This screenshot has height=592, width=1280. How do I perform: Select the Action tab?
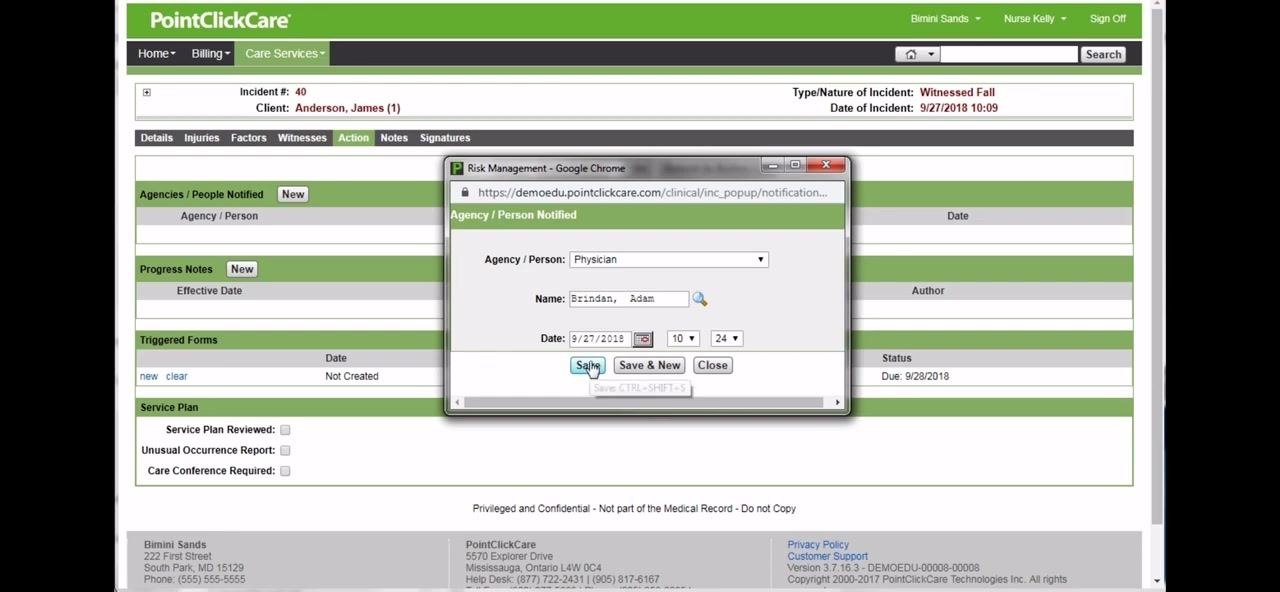point(353,138)
